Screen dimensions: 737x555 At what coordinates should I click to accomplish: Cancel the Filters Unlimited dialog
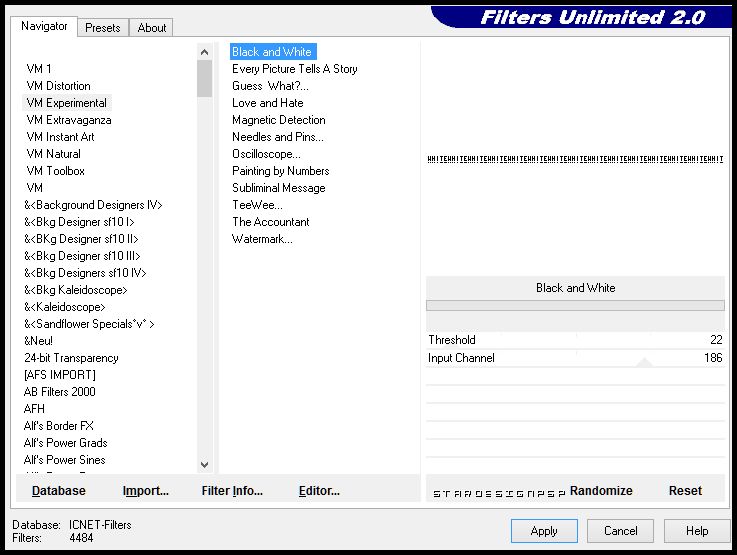pyautogui.click(x=620, y=531)
